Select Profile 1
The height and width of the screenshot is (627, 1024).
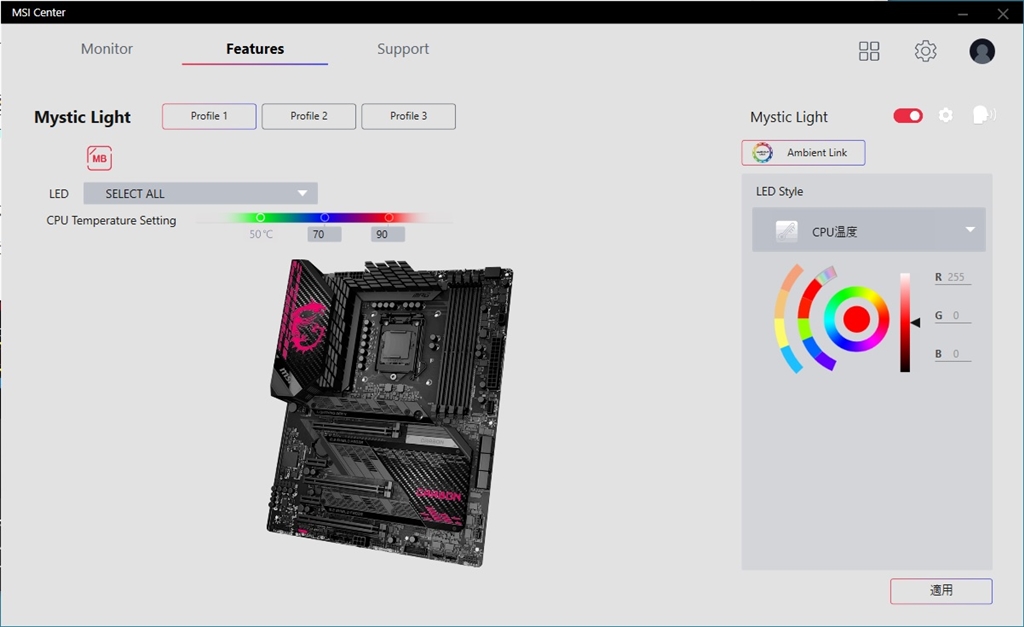[x=209, y=116]
